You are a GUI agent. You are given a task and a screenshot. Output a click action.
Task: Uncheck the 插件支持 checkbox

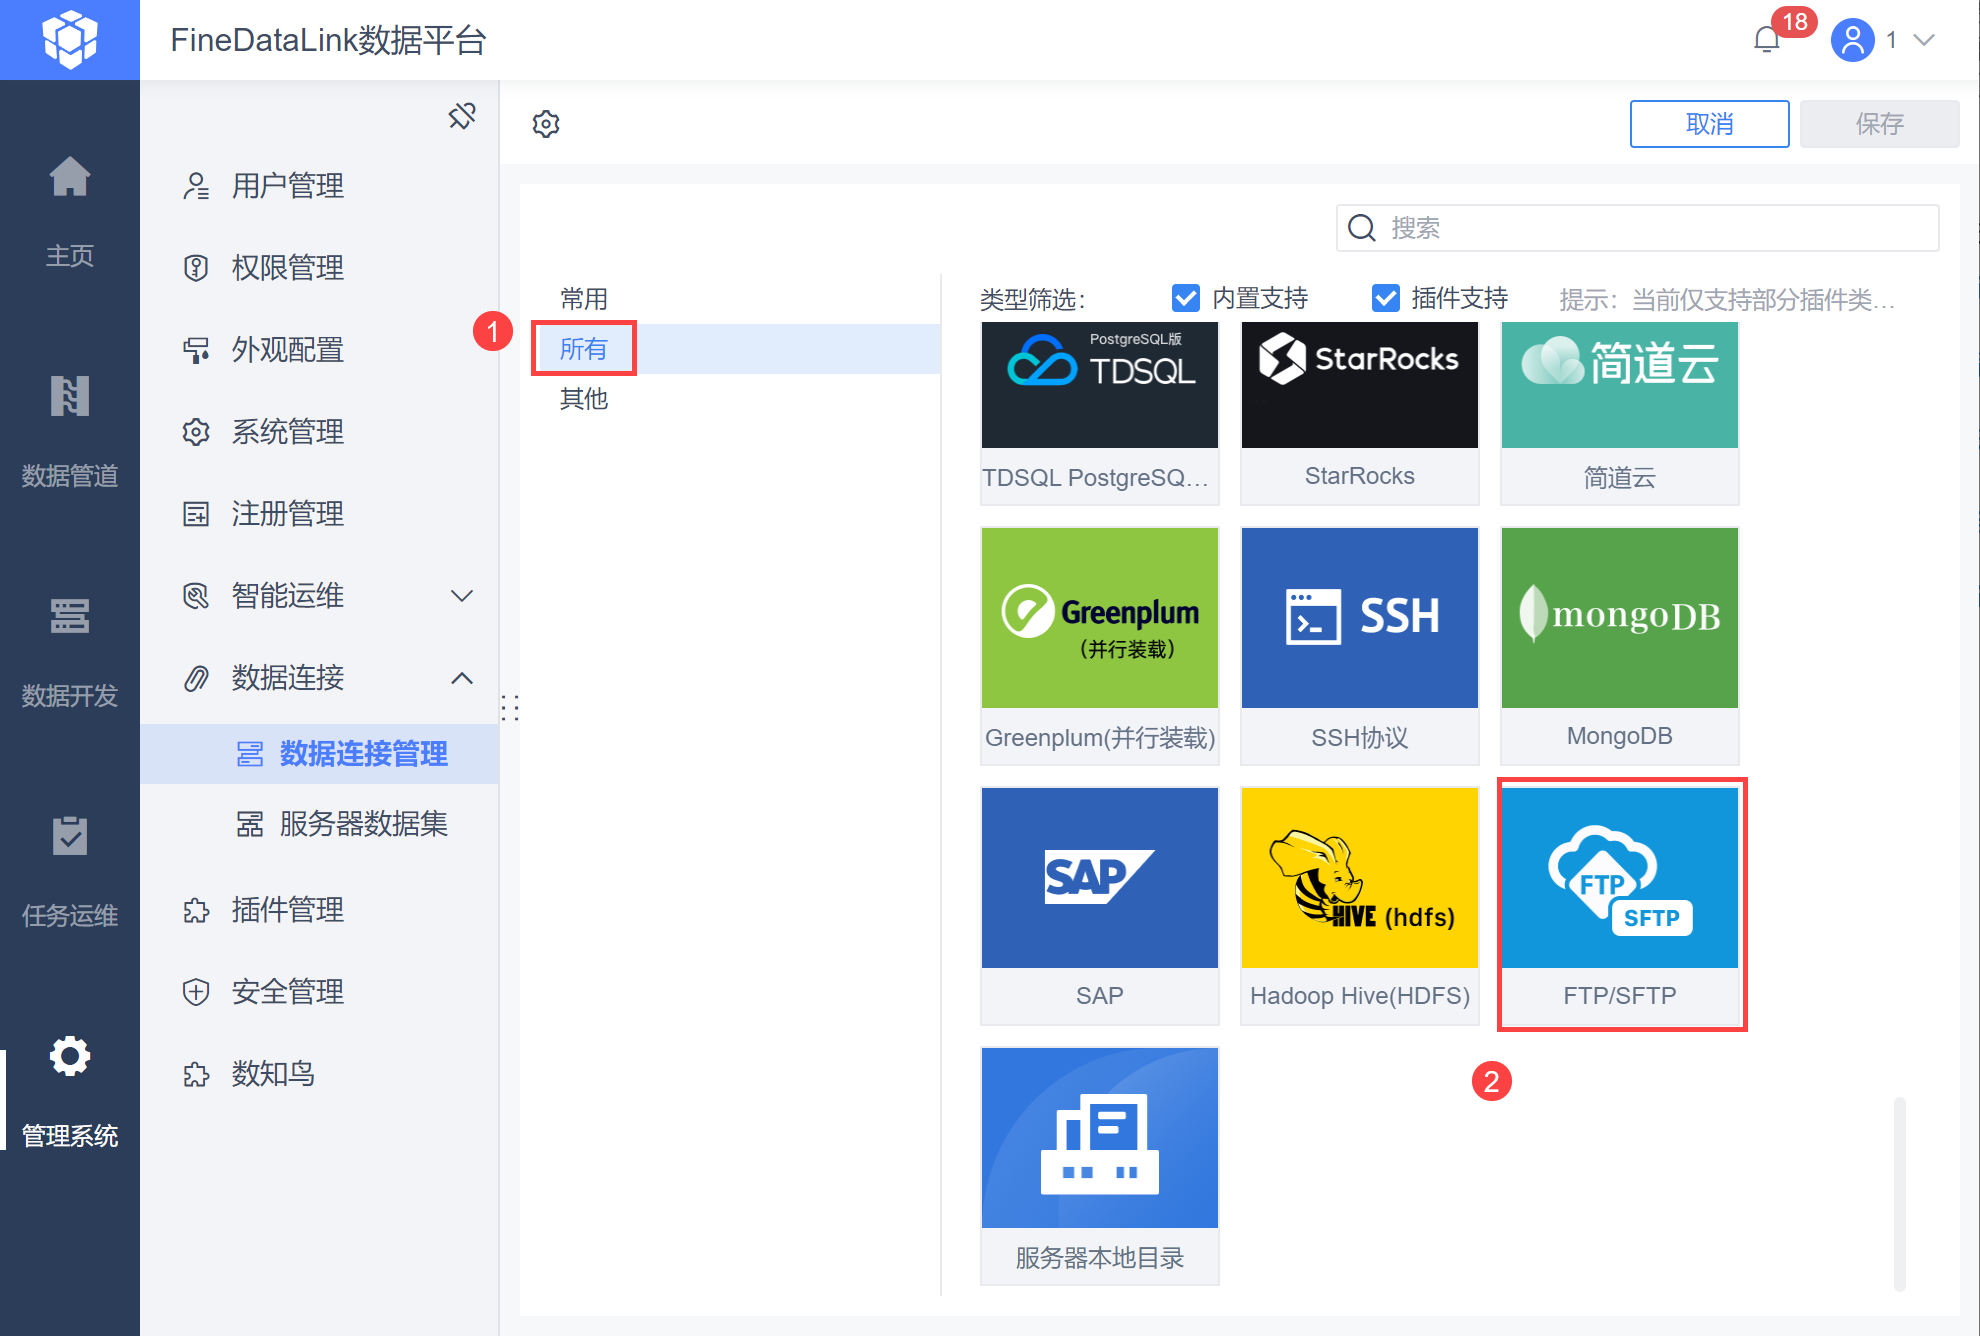[x=1386, y=298]
